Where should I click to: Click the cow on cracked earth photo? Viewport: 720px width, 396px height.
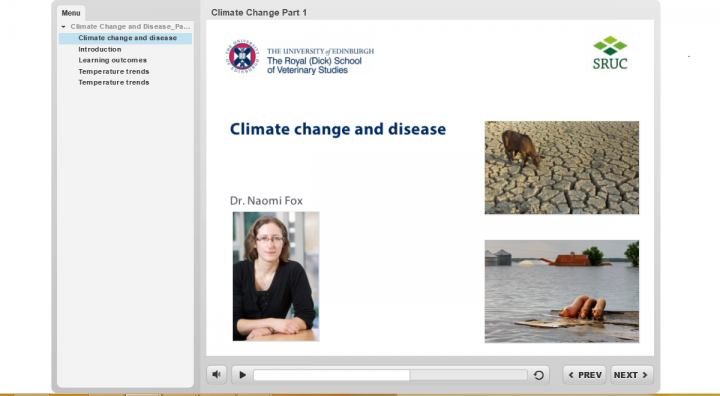[x=562, y=168]
